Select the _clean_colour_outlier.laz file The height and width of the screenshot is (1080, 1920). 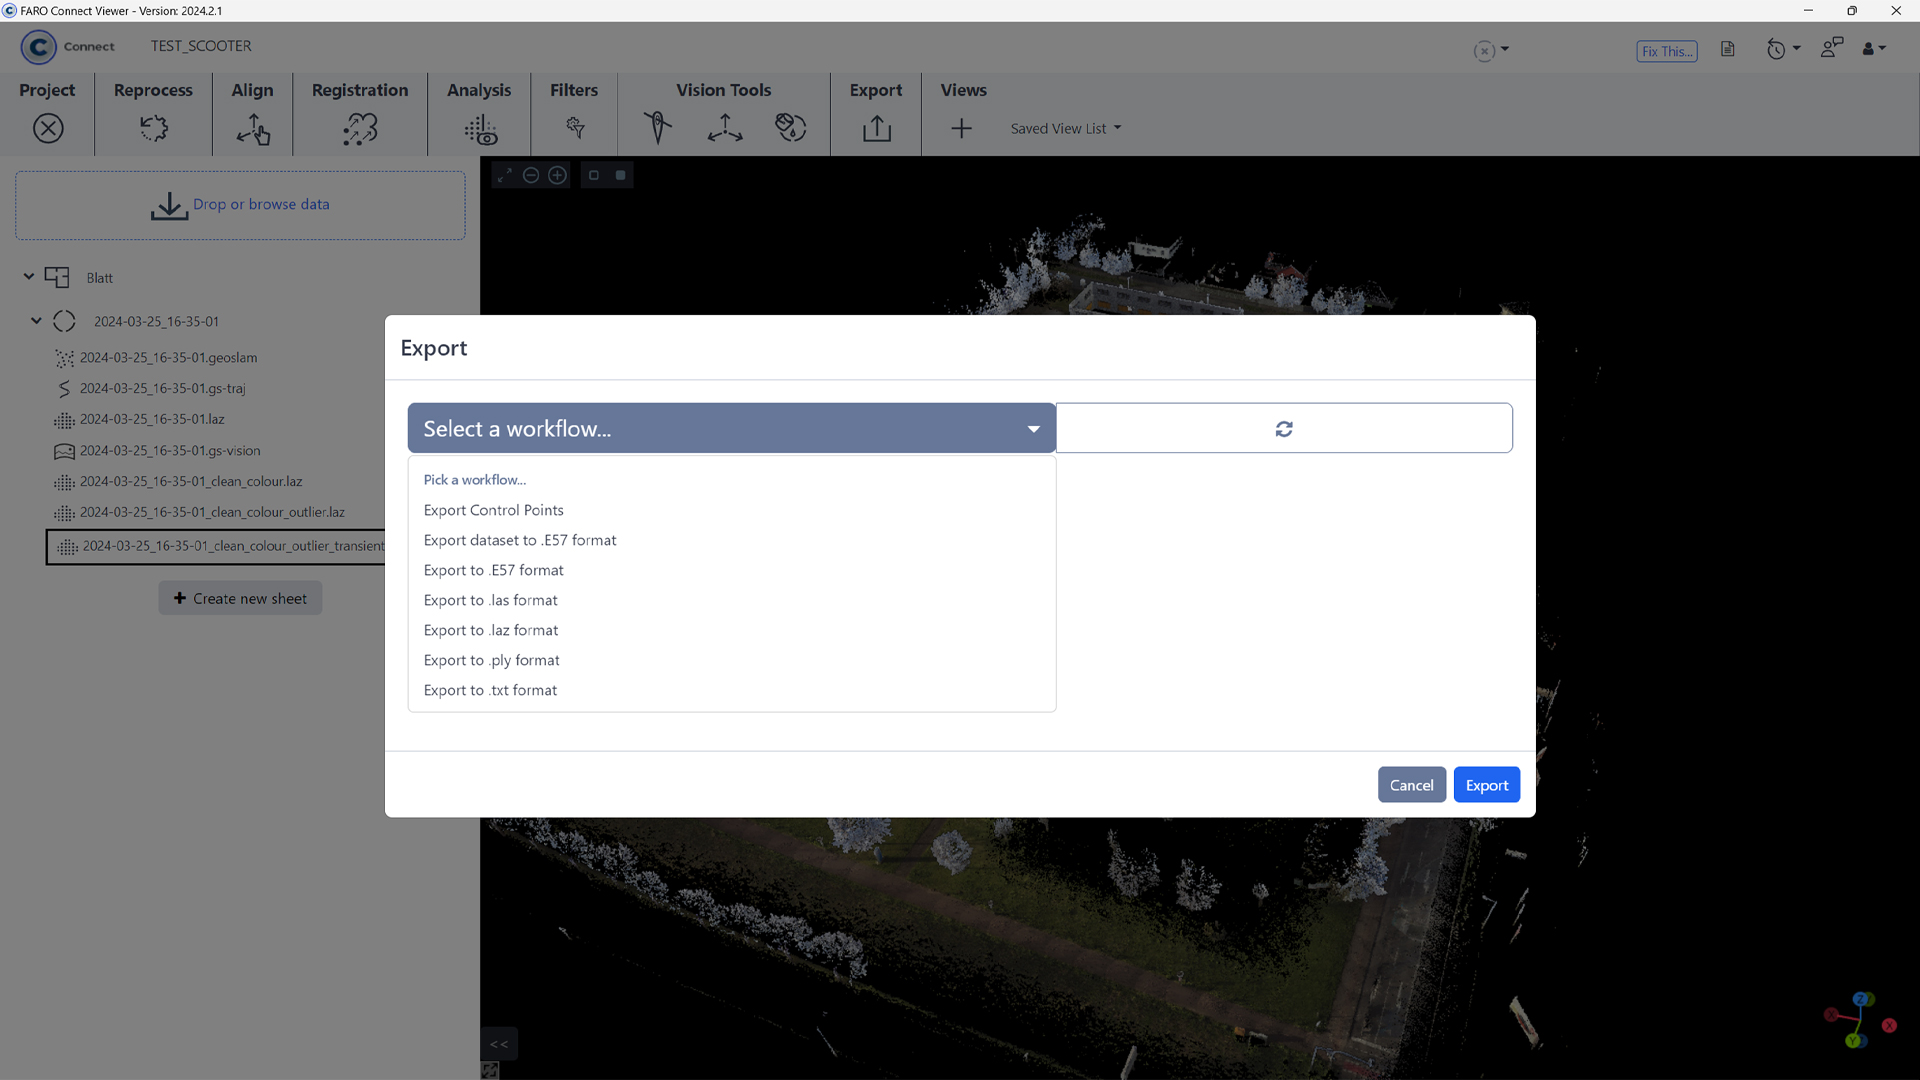pos(212,512)
